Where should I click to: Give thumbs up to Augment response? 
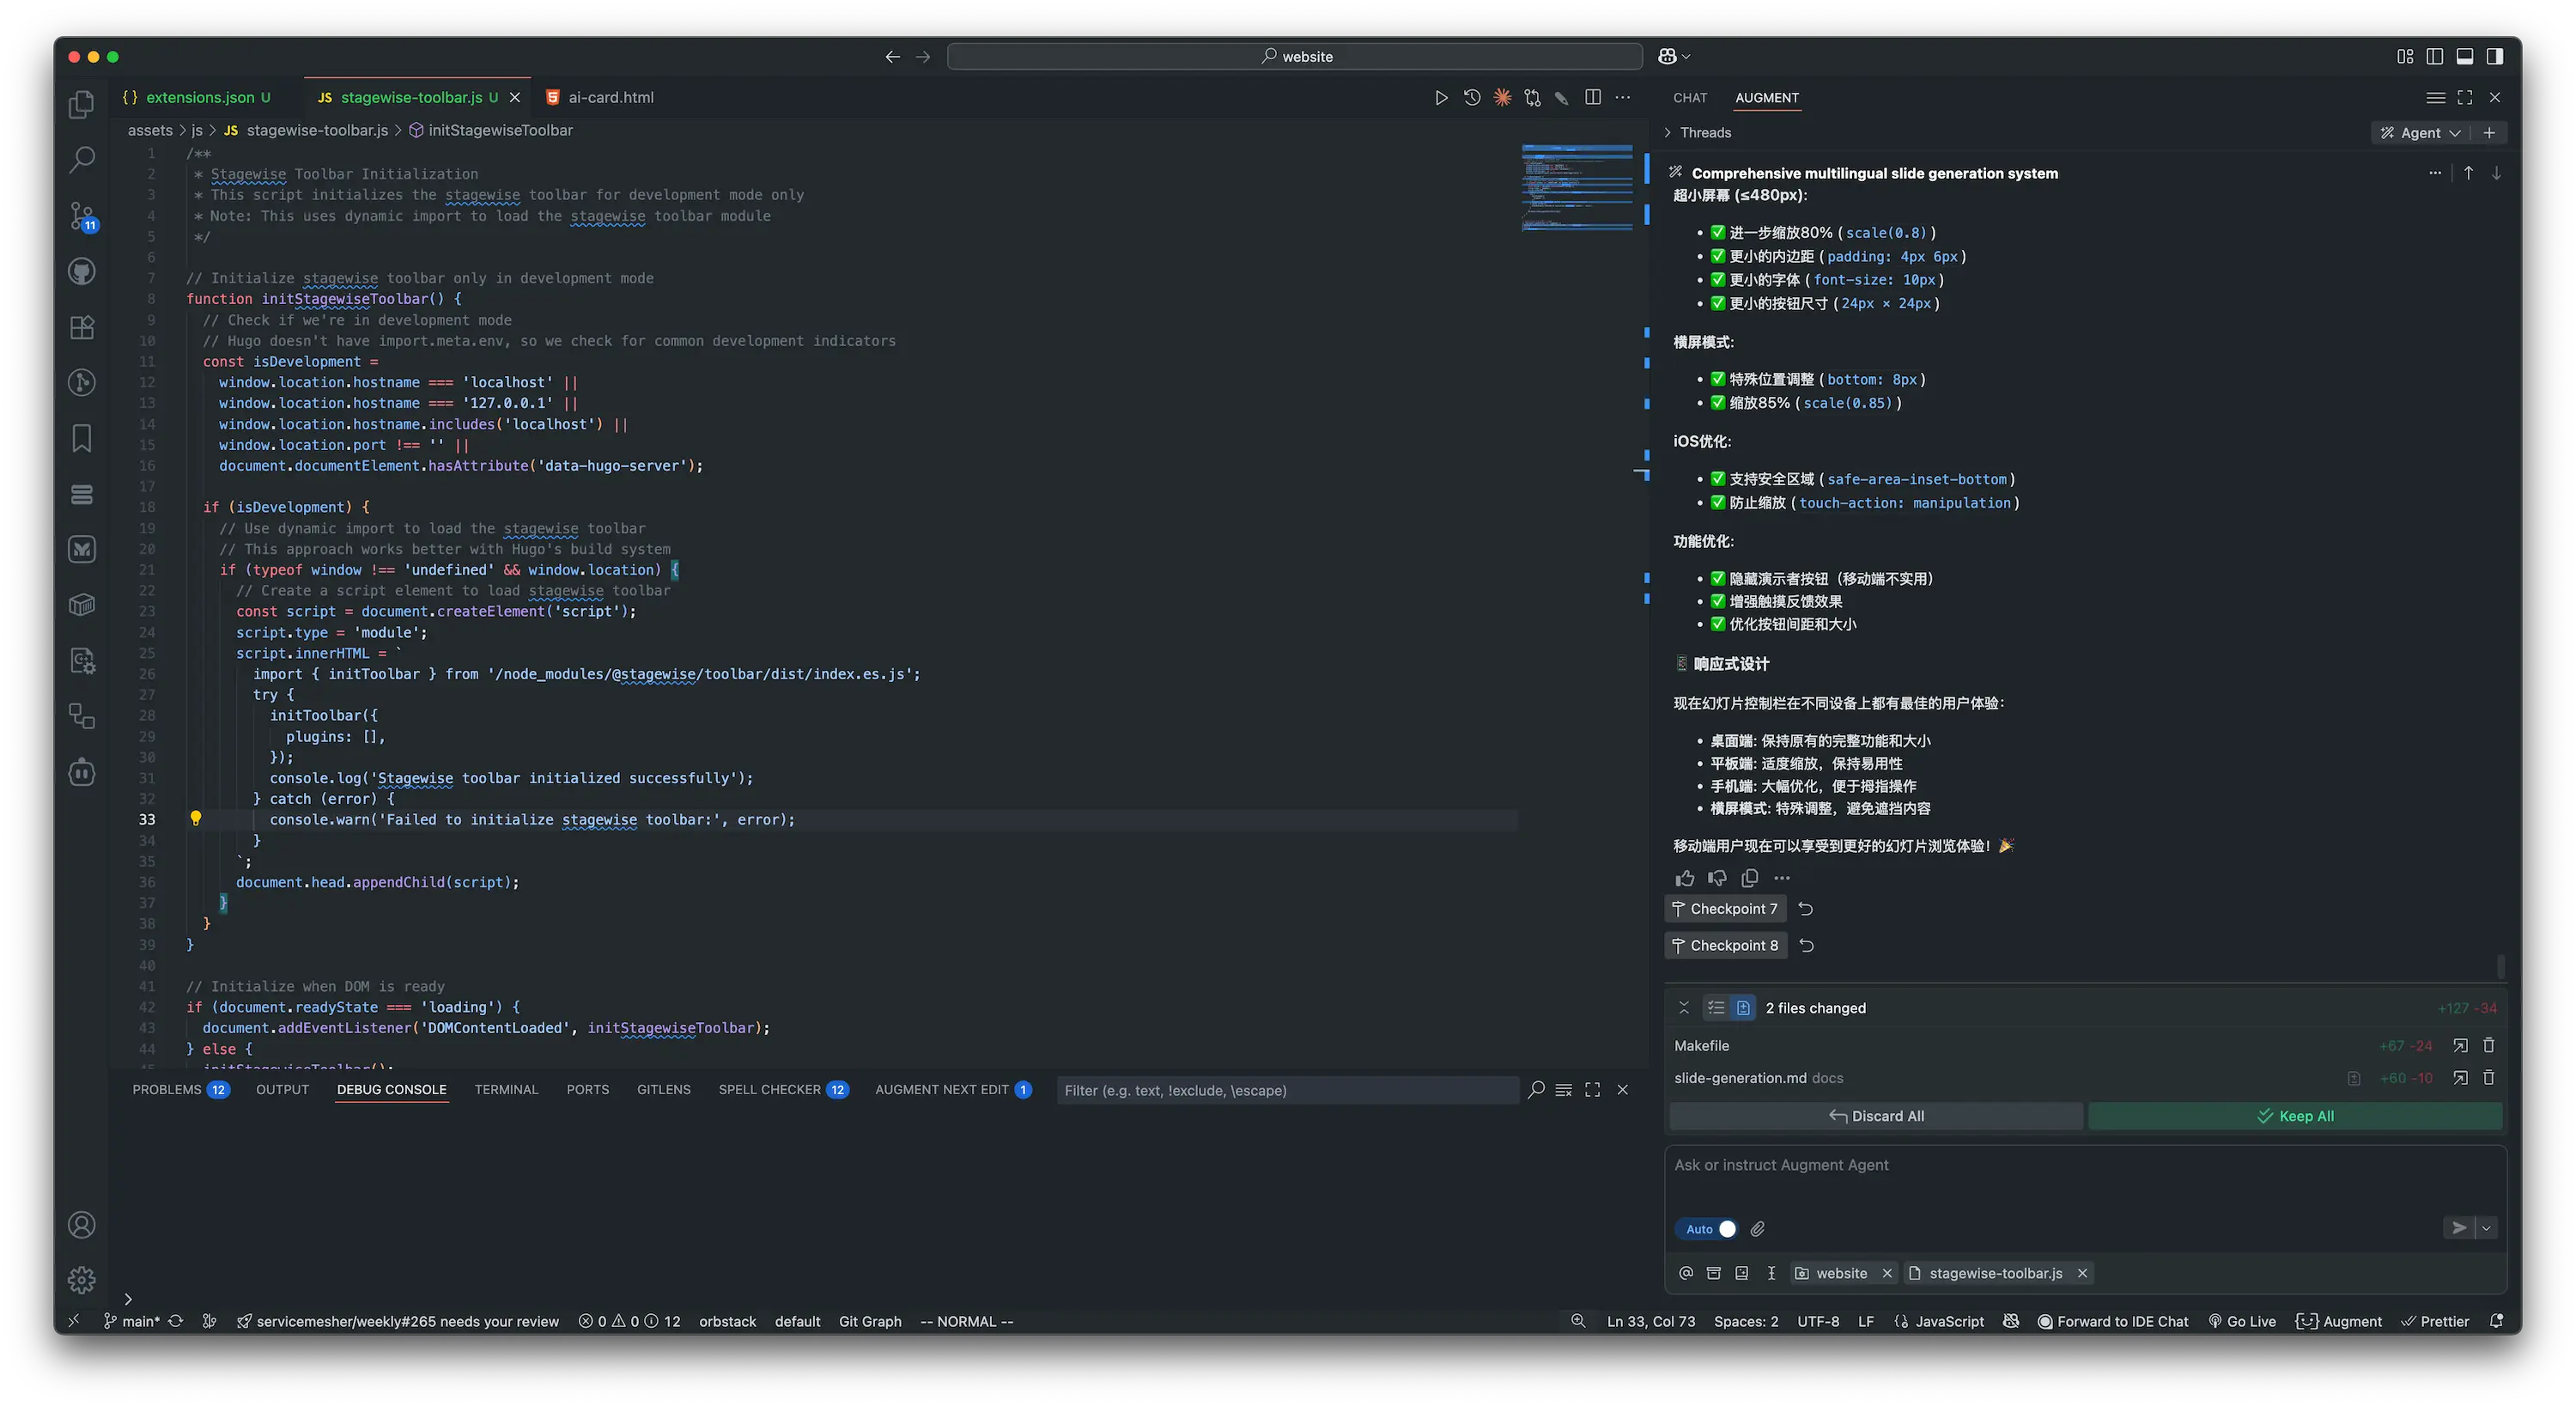click(x=1685, y=878)
